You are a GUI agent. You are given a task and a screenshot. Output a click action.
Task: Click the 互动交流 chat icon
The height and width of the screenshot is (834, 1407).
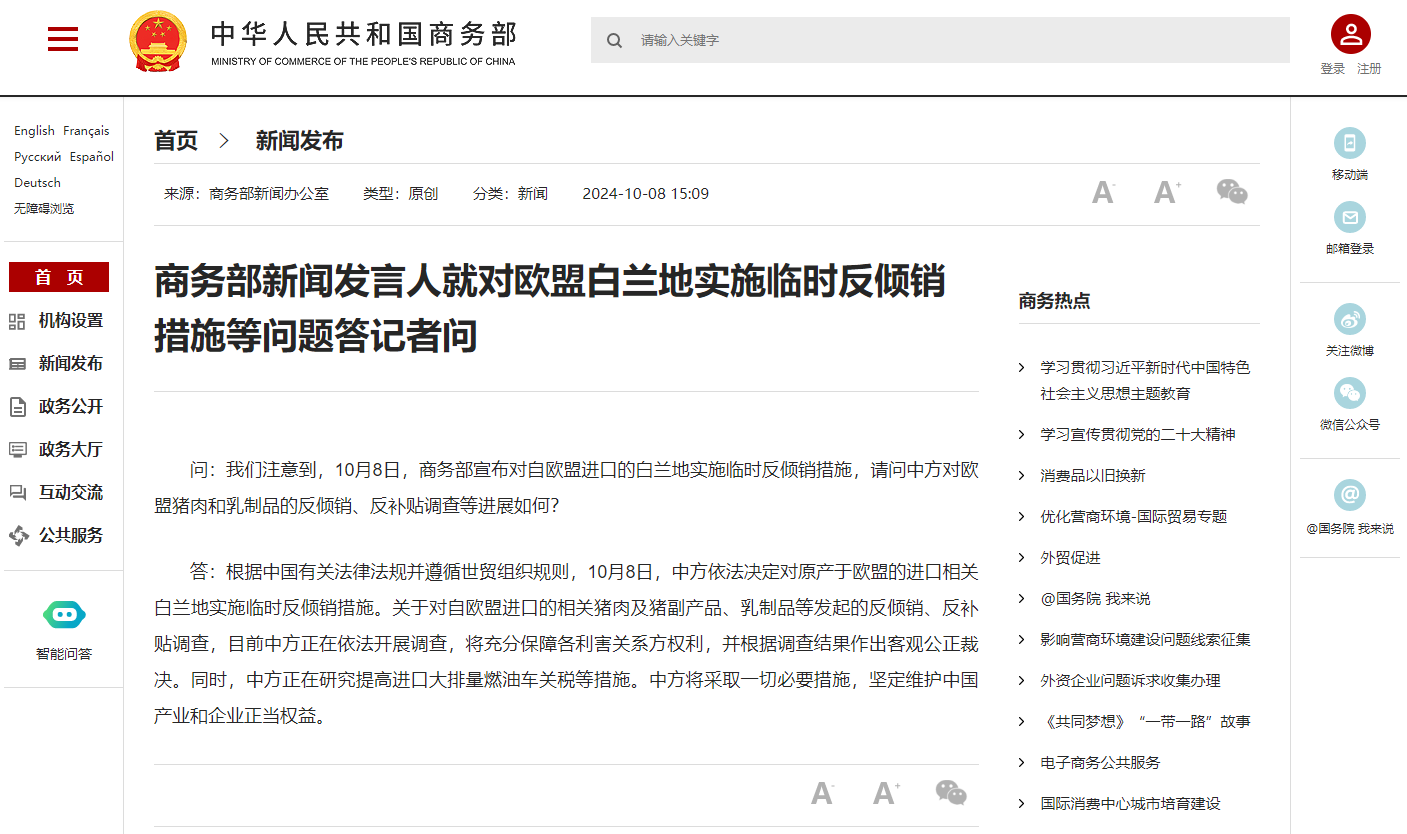click(x=17, y=493)
